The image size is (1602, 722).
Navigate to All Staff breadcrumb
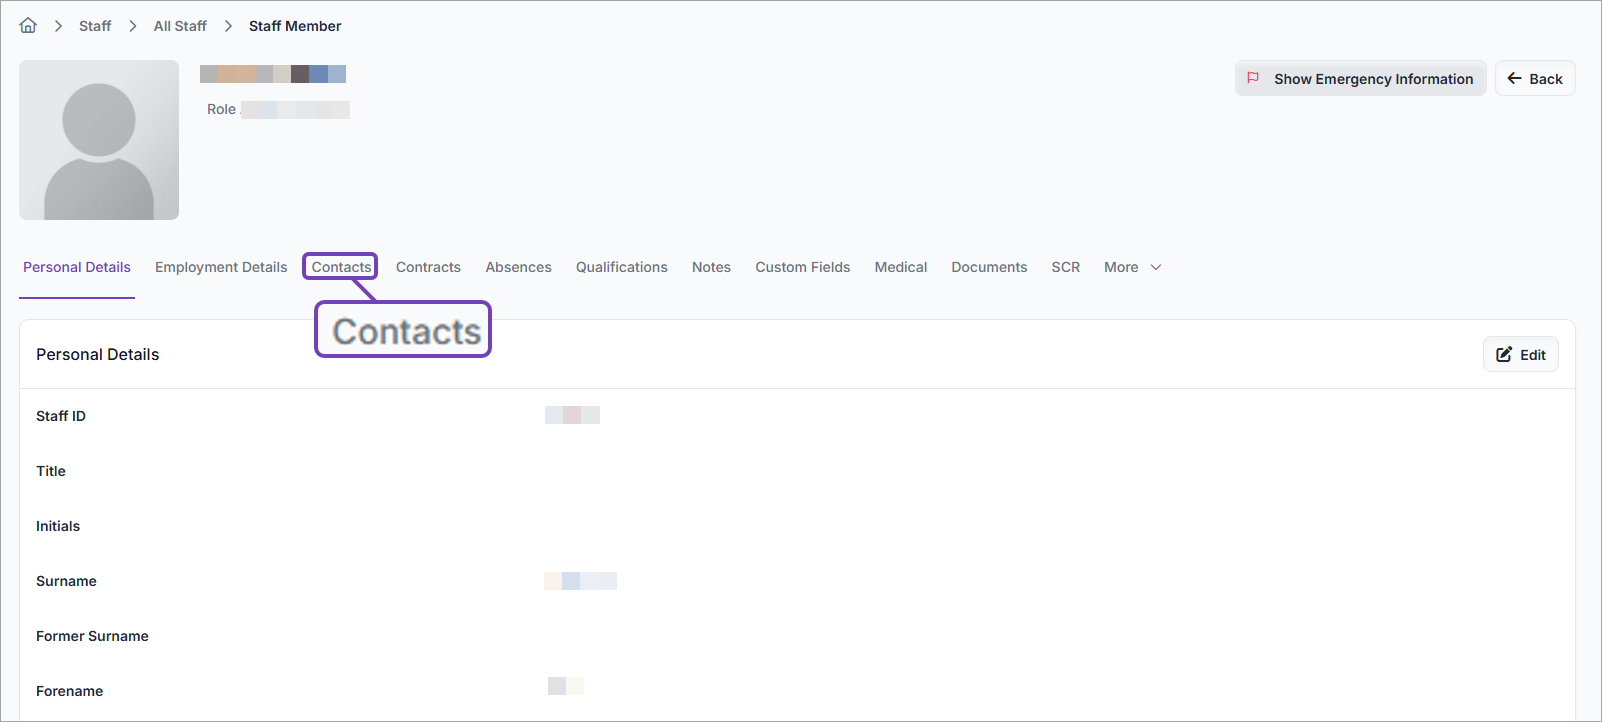[180, 26]
